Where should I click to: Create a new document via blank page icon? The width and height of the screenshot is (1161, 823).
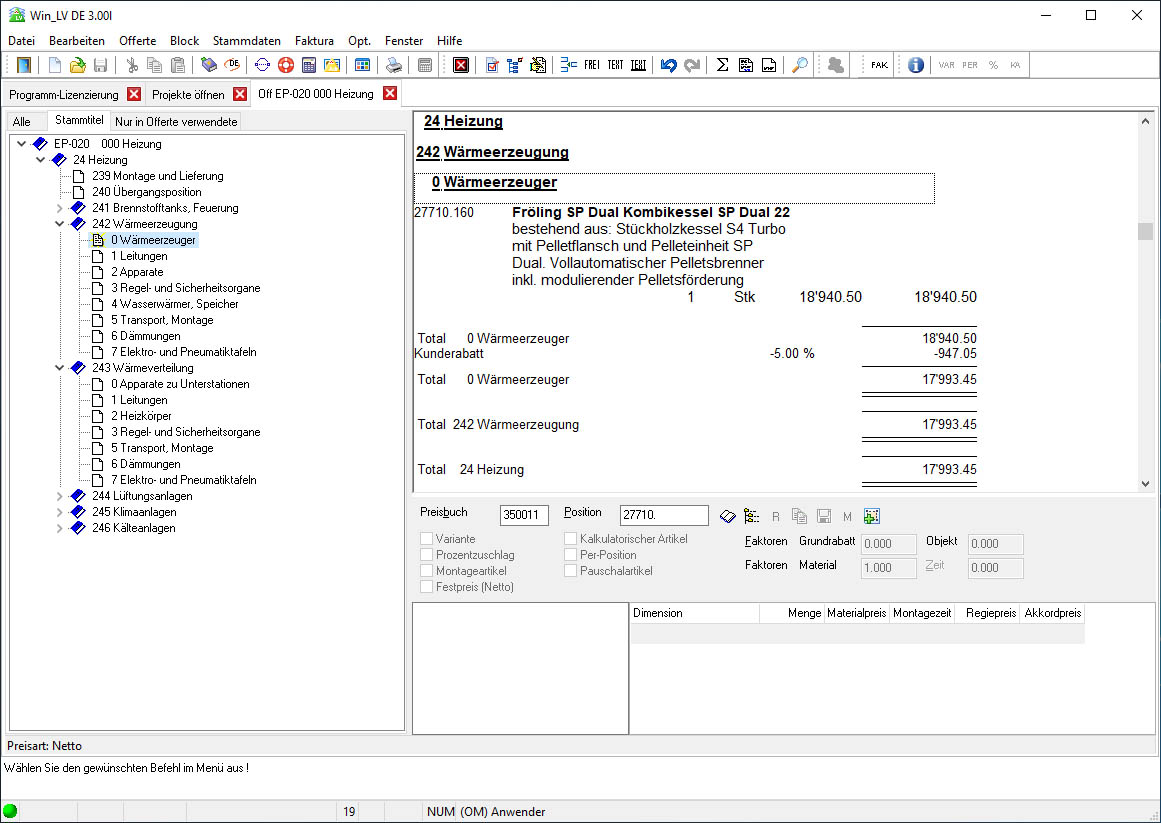click(x=55, y=65)
